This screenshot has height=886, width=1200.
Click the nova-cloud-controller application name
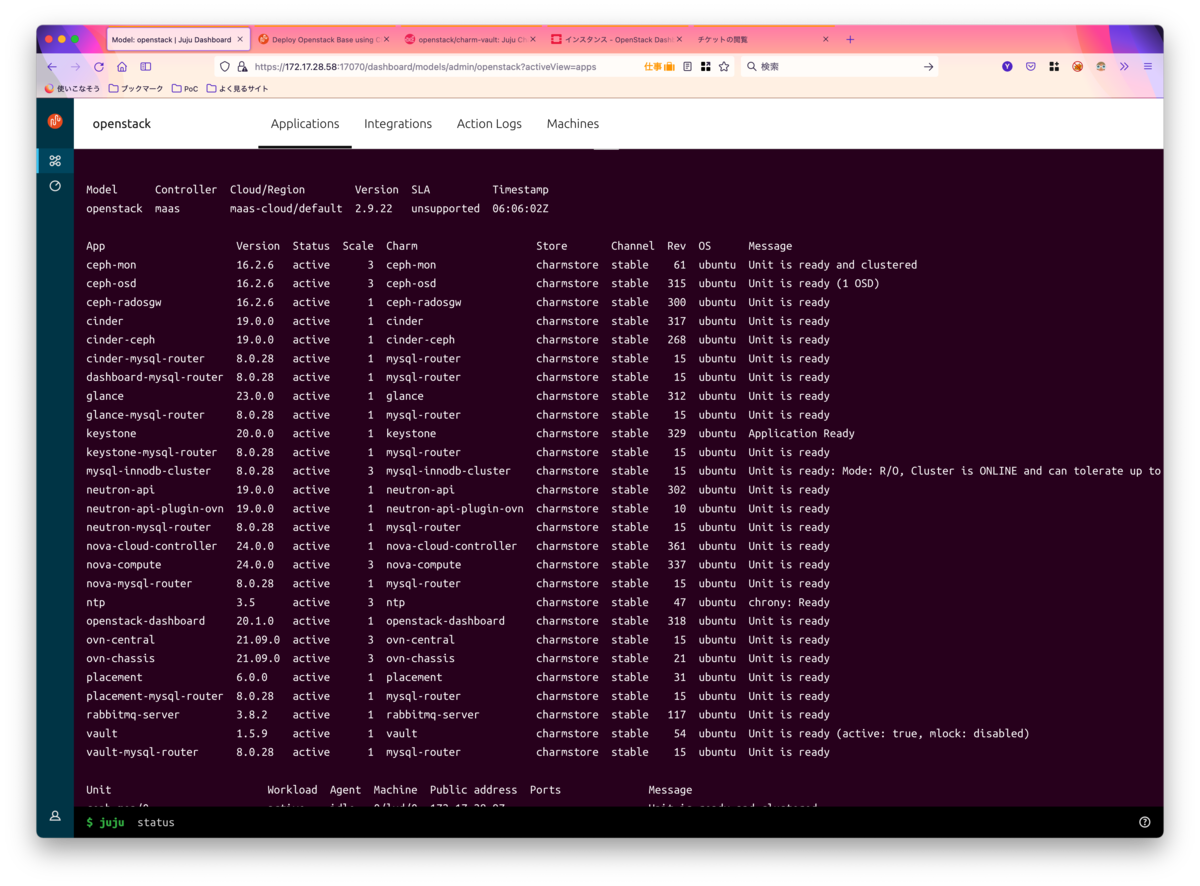151,546
